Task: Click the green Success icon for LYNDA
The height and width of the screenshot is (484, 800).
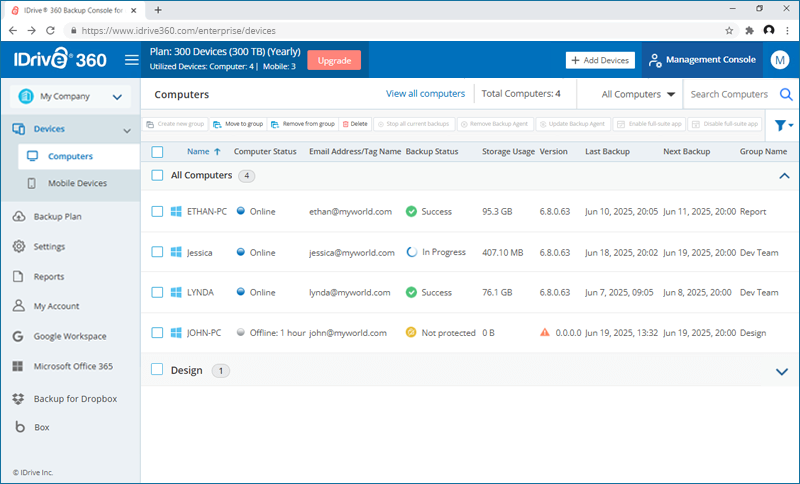Action: (411, 292)
